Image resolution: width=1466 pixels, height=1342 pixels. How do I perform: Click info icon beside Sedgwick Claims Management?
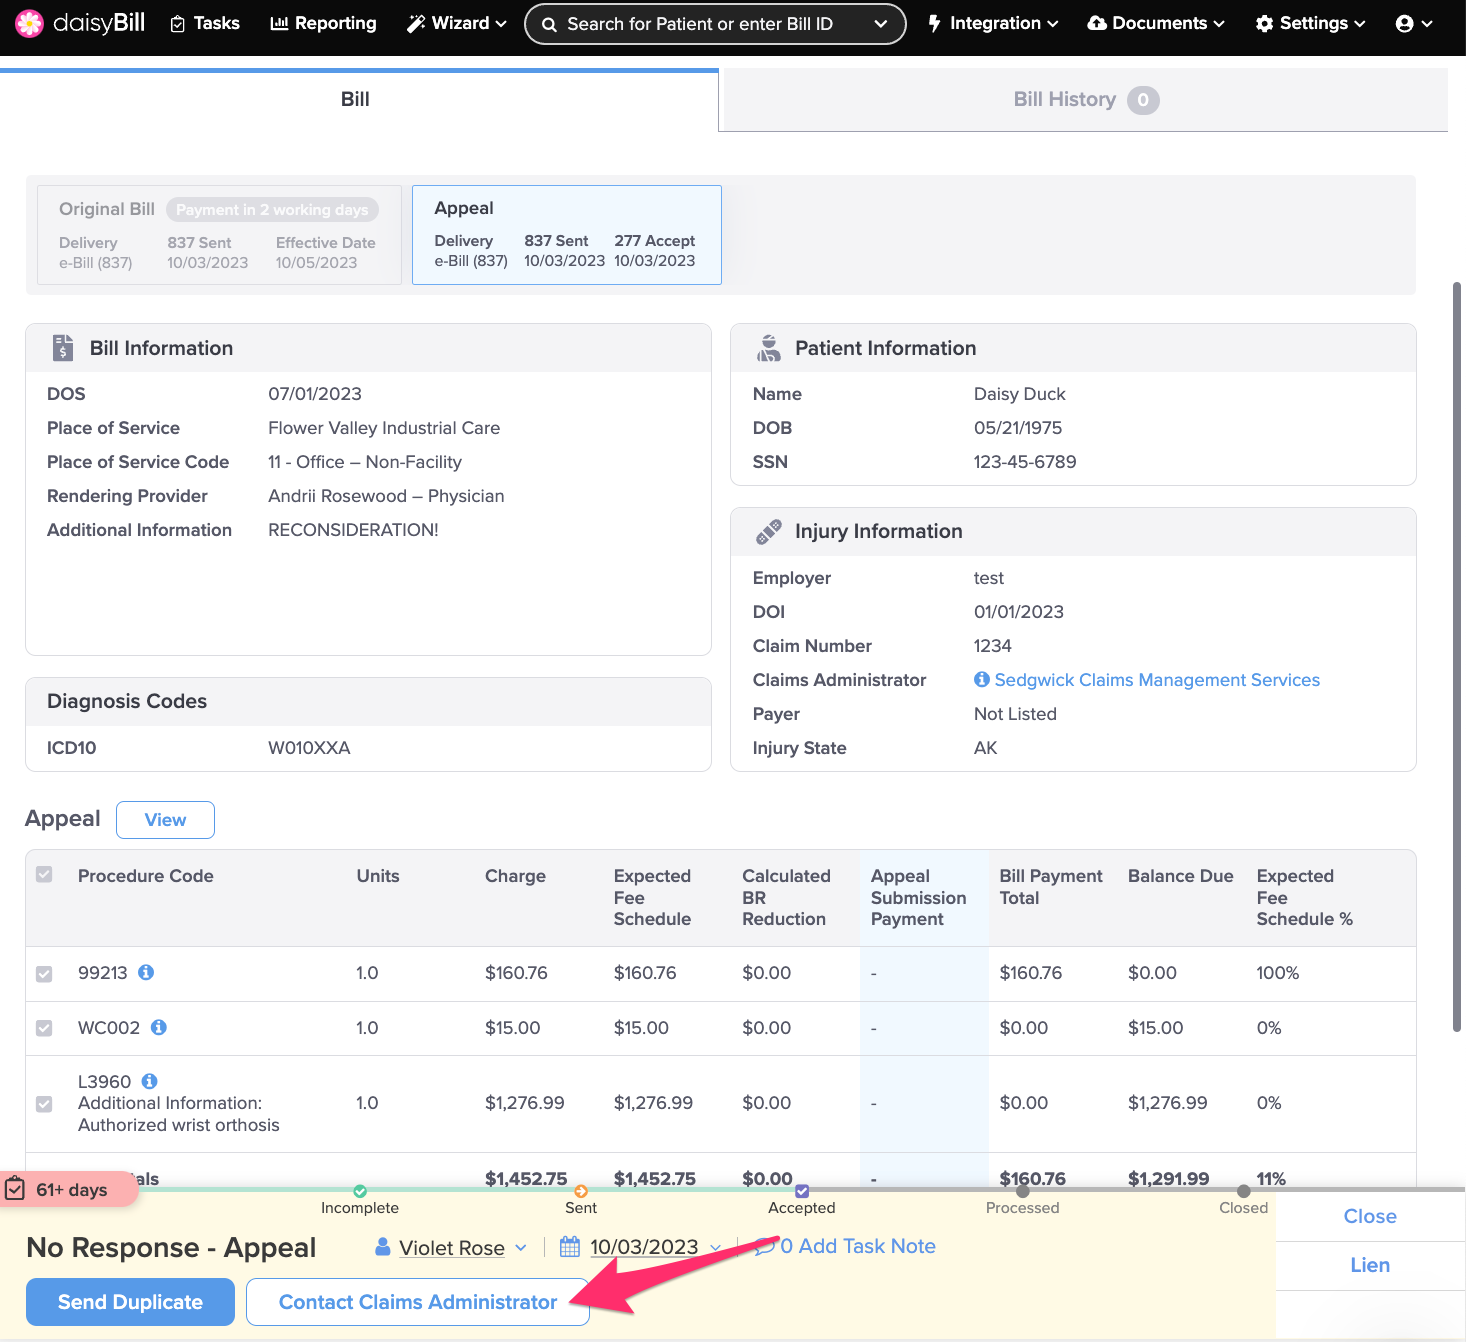(x=982, y=680)
